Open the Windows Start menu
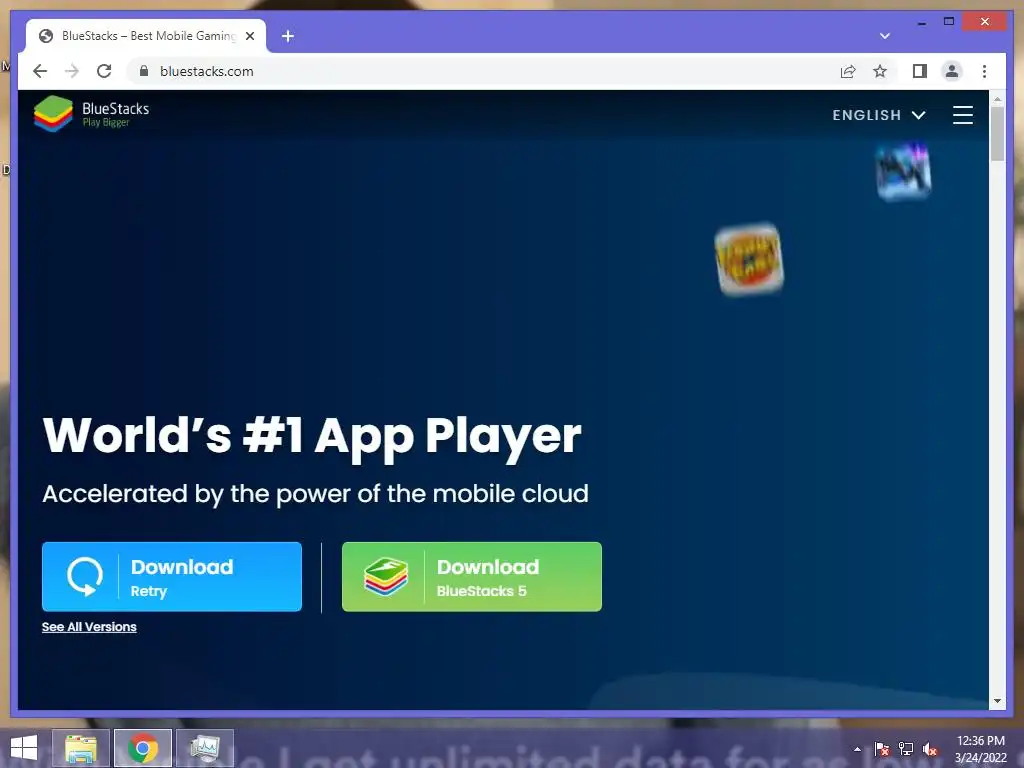The width and height of the screenshot is (1024, 768). [x=24, y=748]
